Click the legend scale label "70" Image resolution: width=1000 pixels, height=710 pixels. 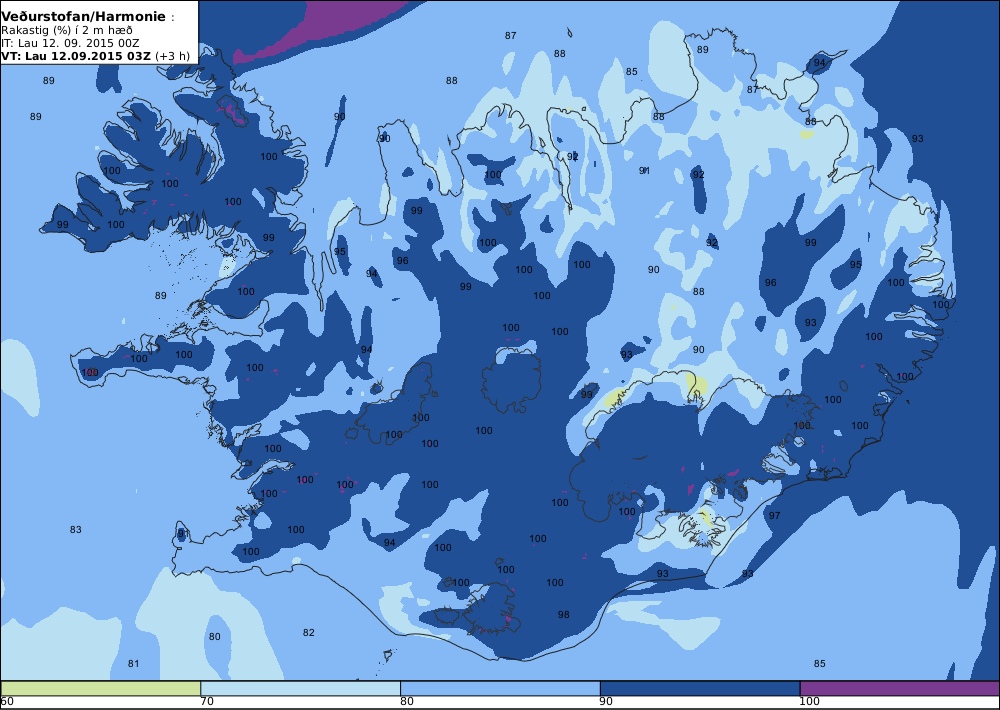click(207, 702)
